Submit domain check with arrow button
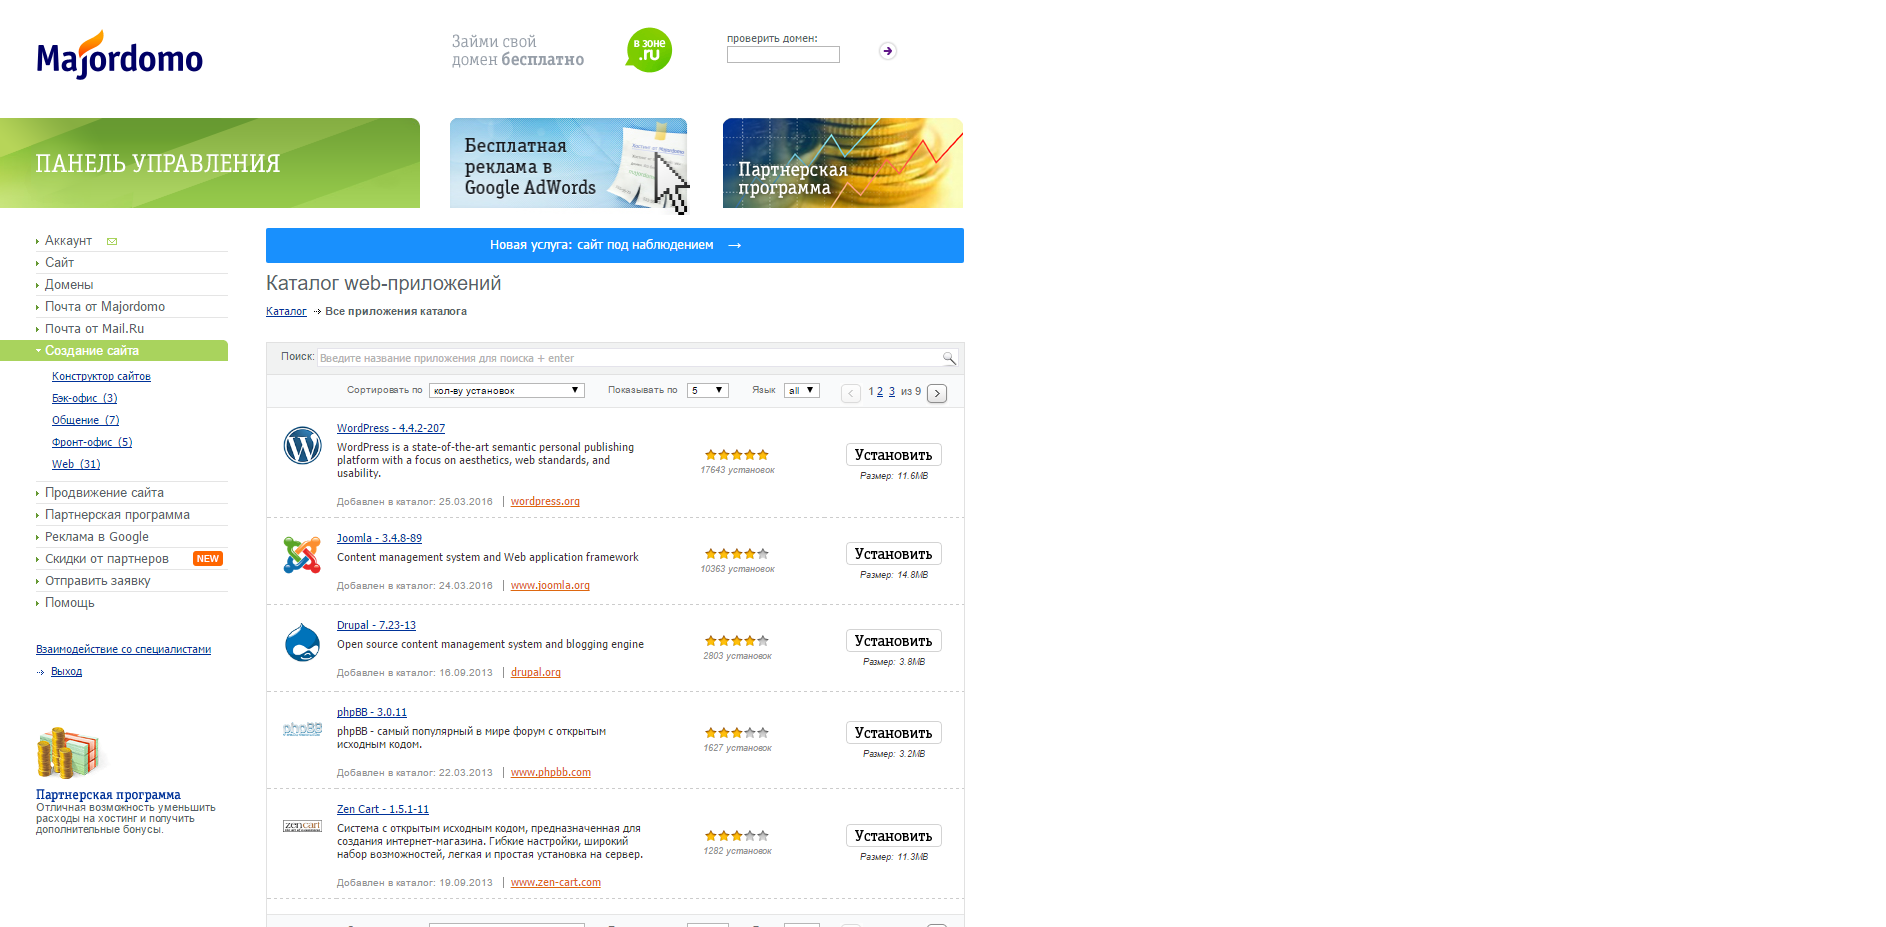This screenshot has width=1886, height=927. point(888,51)
